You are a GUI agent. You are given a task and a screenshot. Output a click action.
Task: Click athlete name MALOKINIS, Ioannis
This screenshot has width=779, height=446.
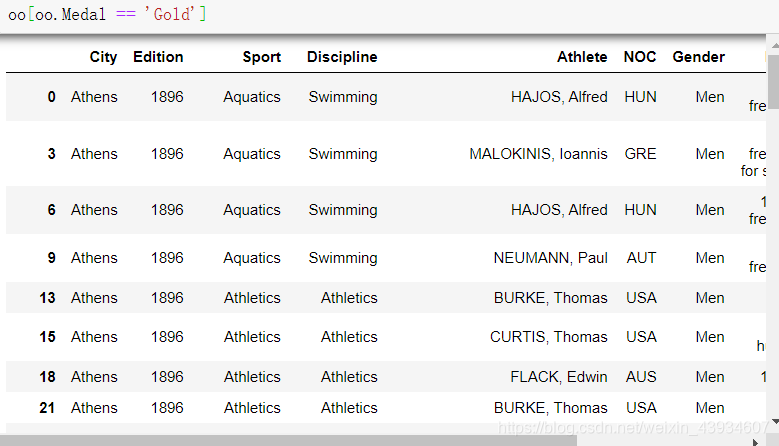point(539,154)
